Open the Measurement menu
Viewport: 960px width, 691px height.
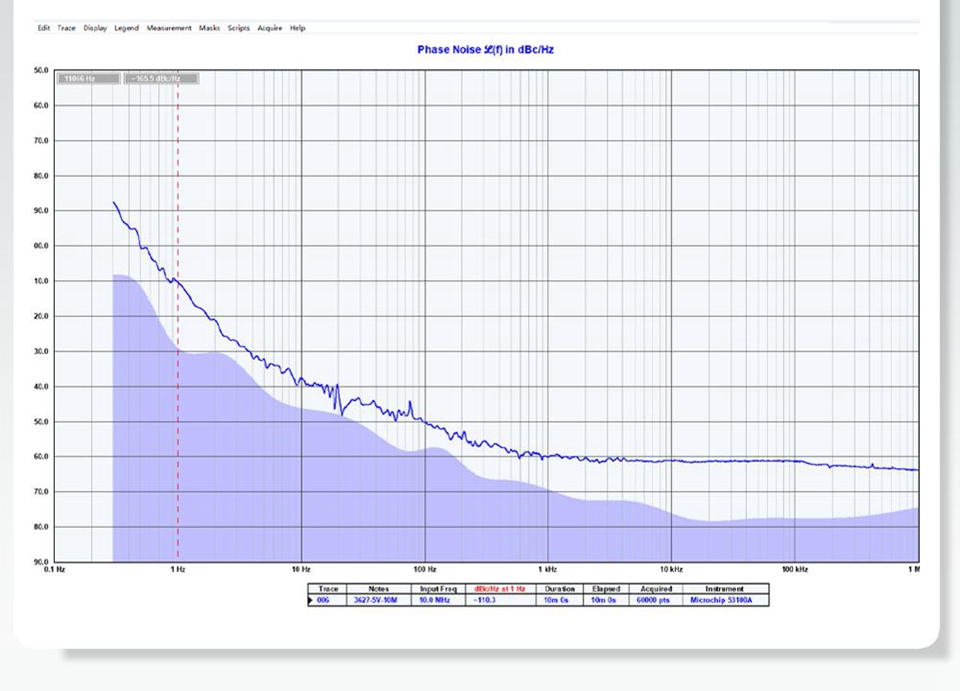168,28
